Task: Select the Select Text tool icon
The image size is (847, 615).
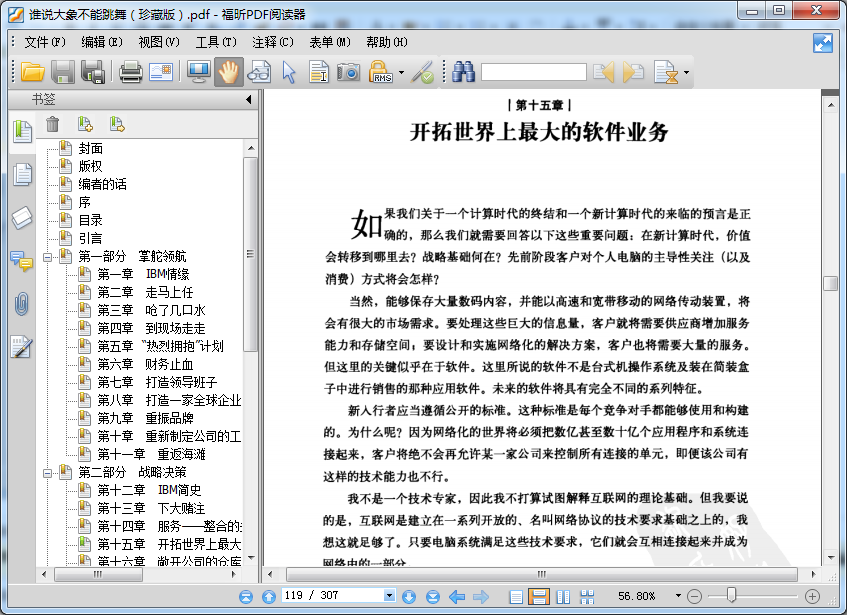Action: pos(319,72)
